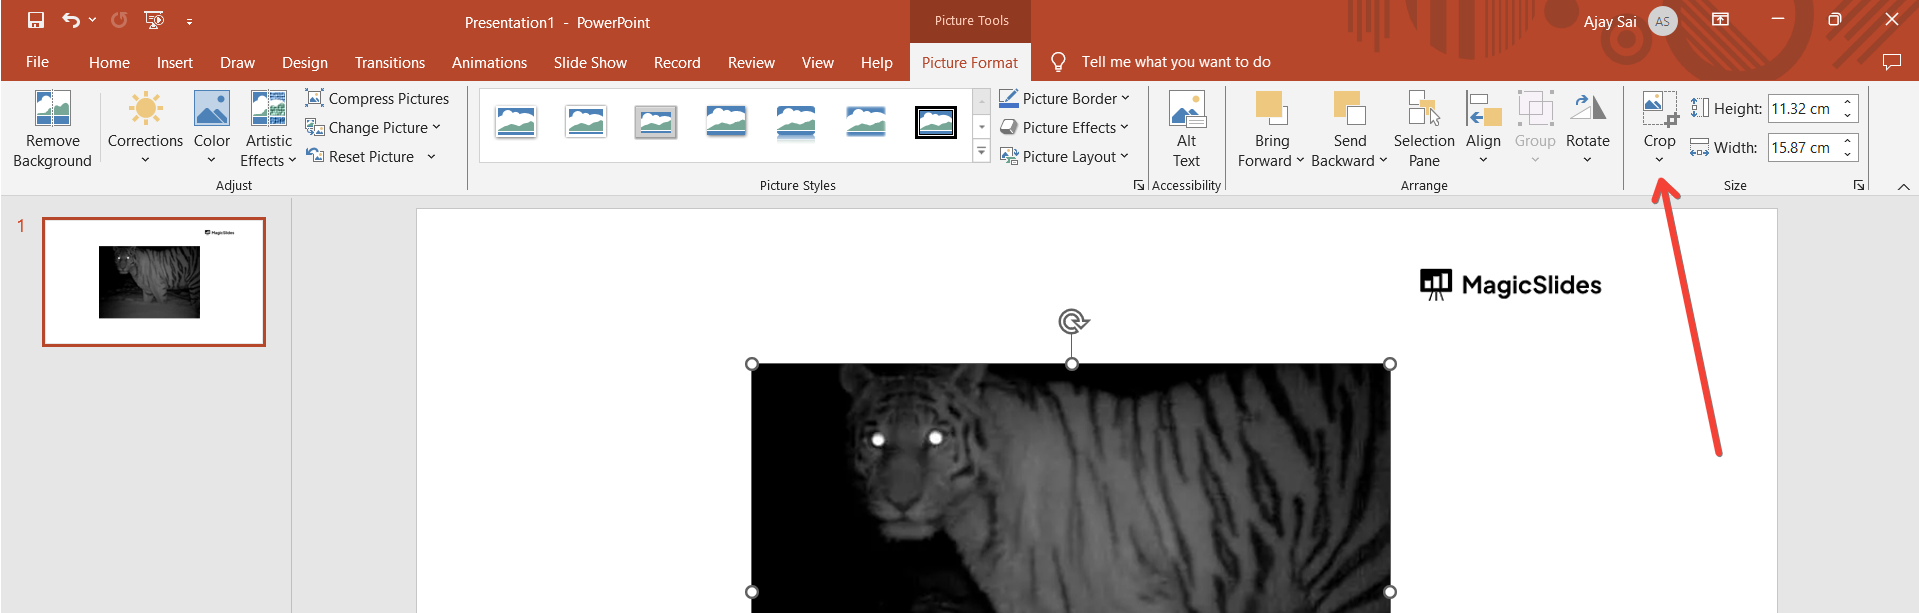Select the Picture Format tab
Image resolution: width=1919 pixels, height=613 pixels.
[x=970, y=62]
